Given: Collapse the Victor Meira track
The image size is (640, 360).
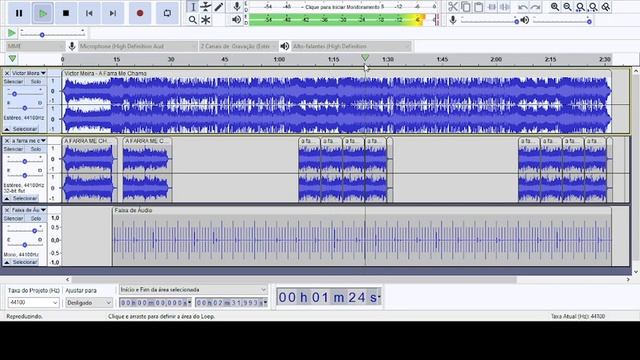Looking at the screenshot, I should pos(7,129).
